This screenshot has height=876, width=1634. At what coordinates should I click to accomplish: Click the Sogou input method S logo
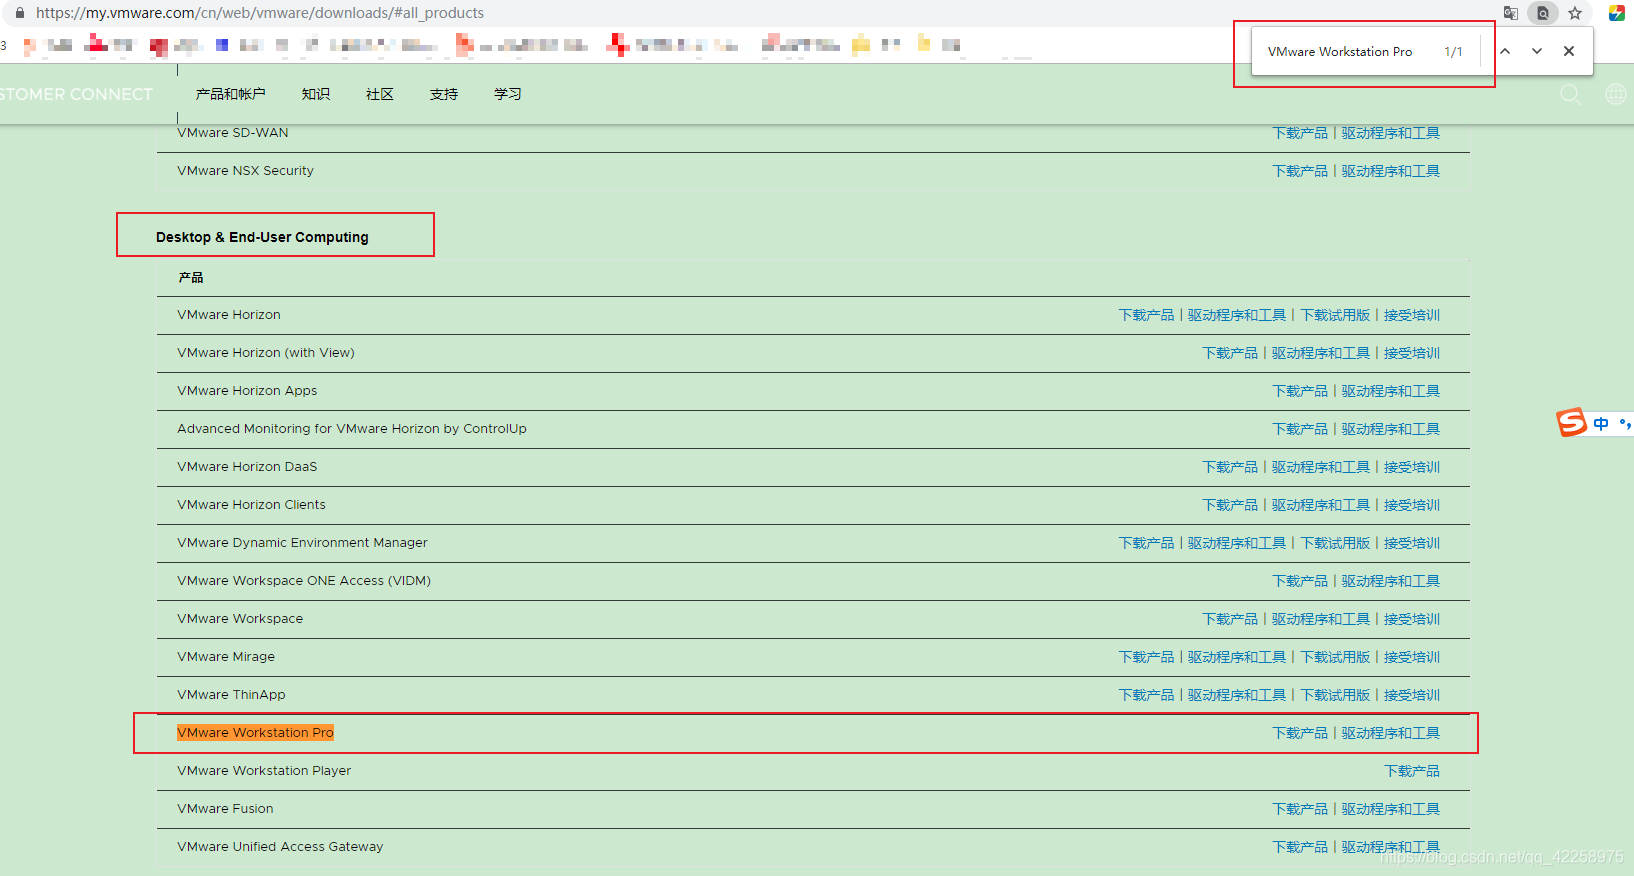point(1571,422)
